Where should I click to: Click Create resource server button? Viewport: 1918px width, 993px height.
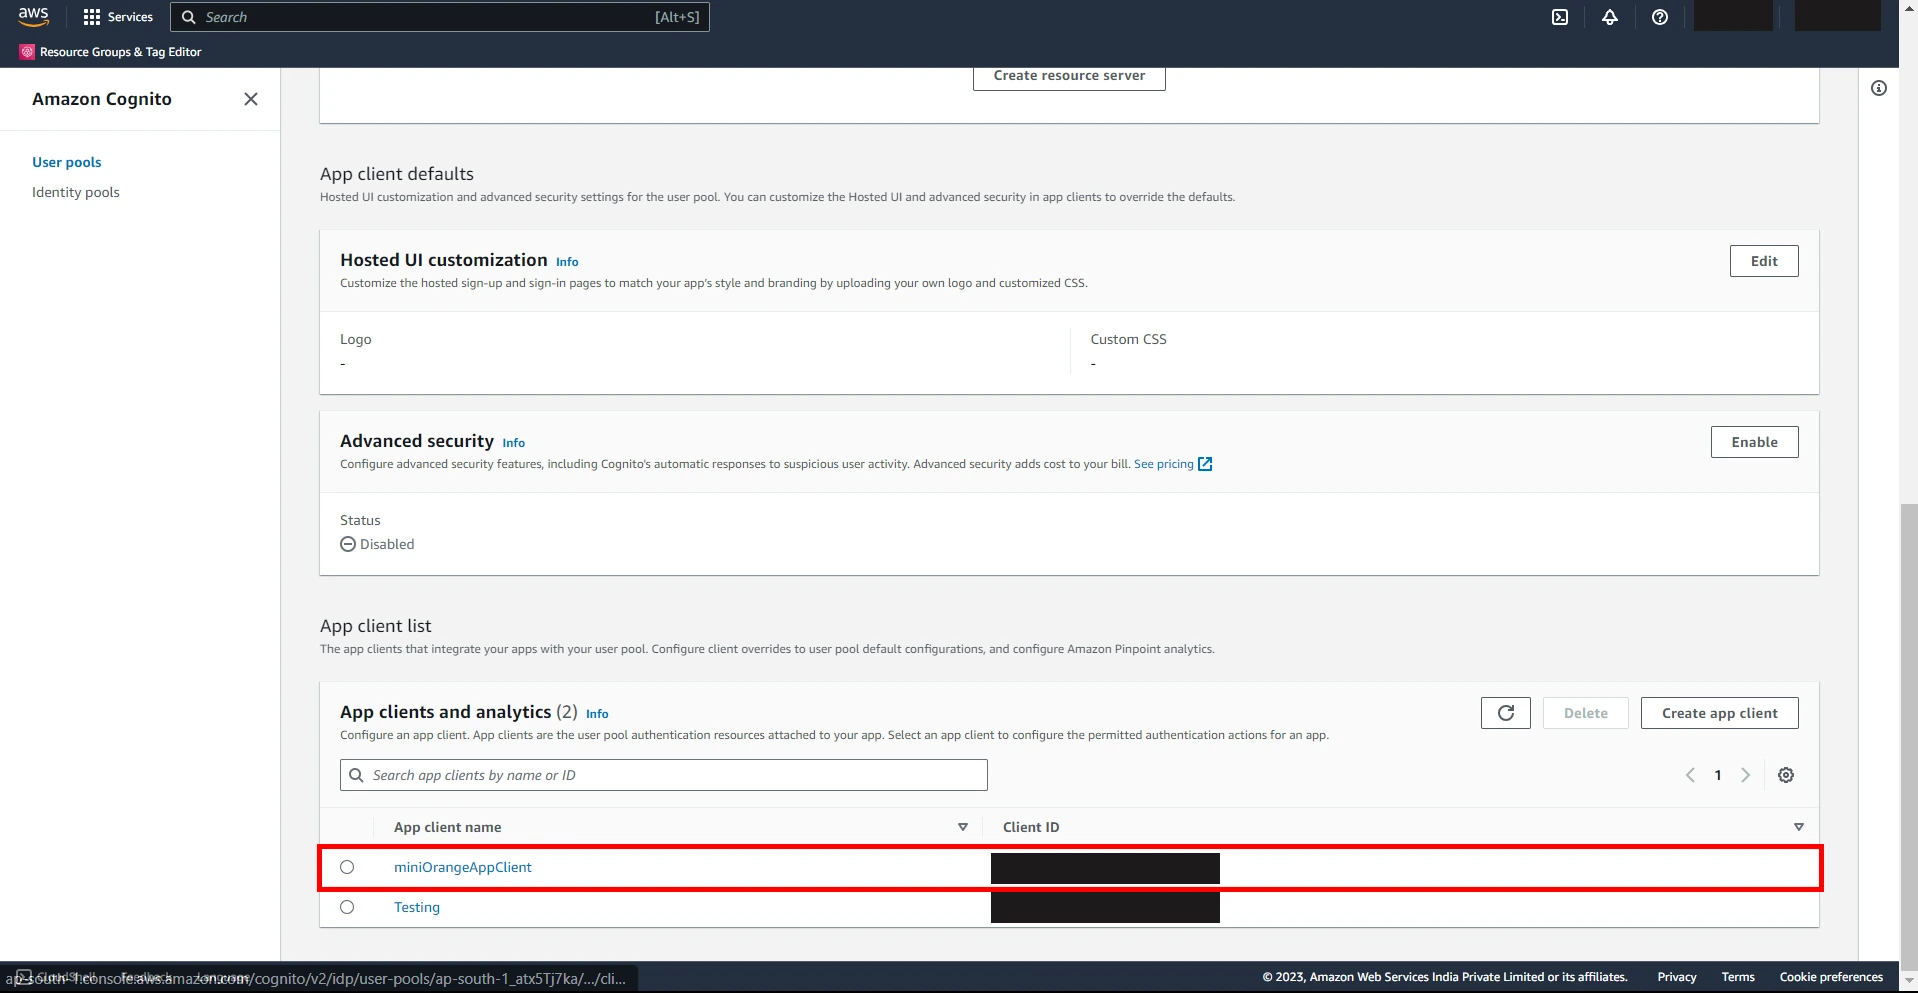[1069, 76]
